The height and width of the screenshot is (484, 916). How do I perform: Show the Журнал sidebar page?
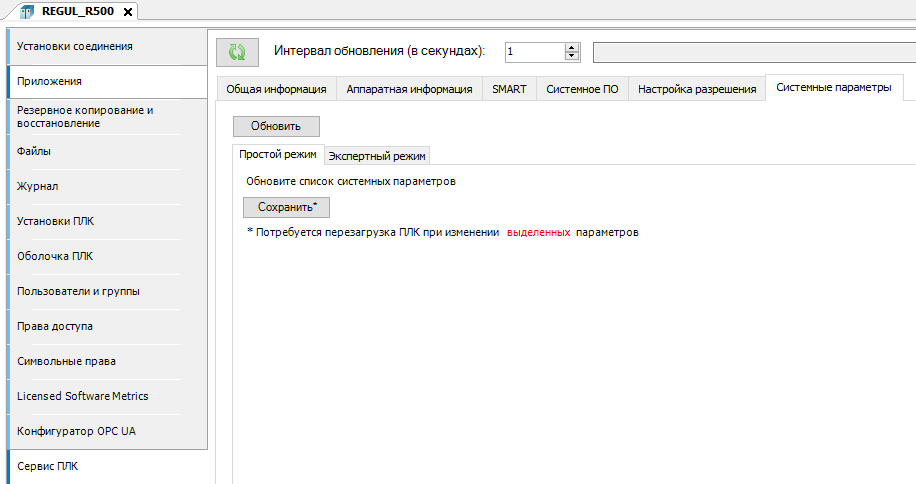pyautogui.click(x=38, y=187)
